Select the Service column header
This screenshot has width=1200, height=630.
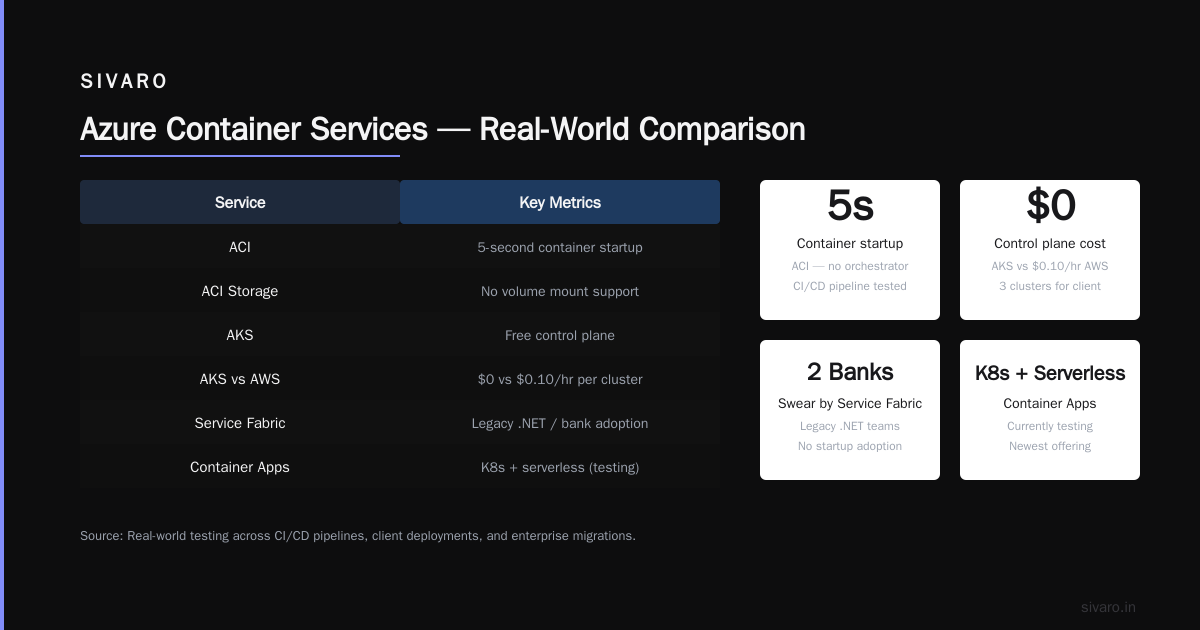pos(240,202)
